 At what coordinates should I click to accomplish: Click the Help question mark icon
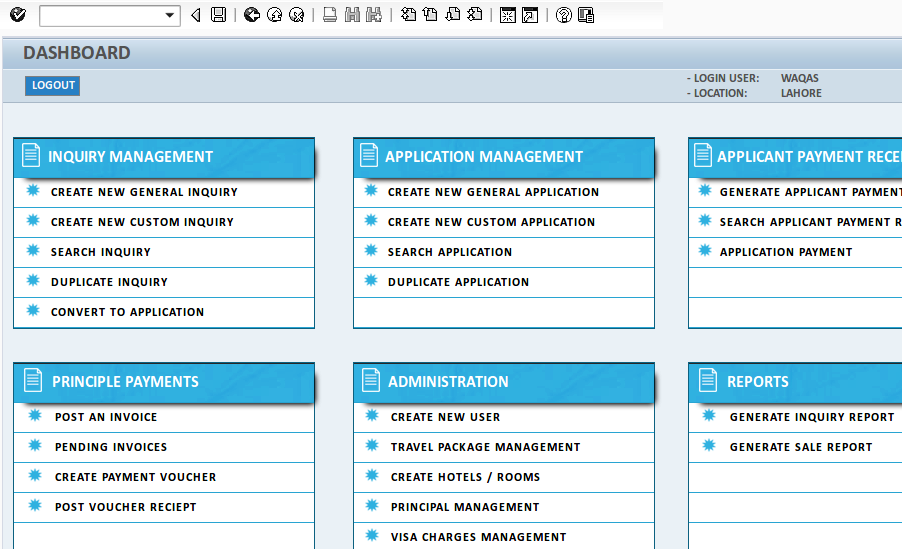[564, 15]
